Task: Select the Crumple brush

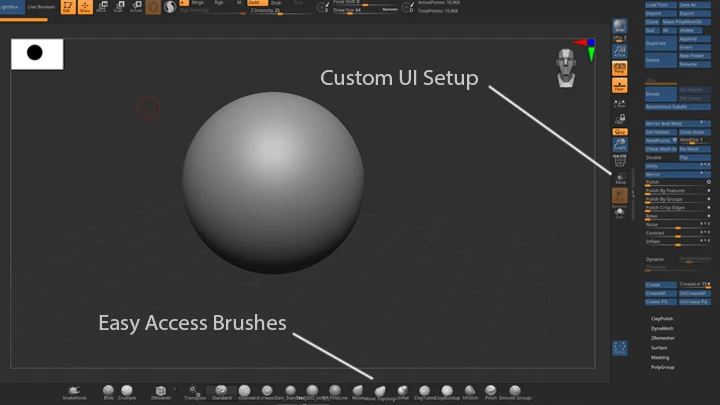Action: 127,393
